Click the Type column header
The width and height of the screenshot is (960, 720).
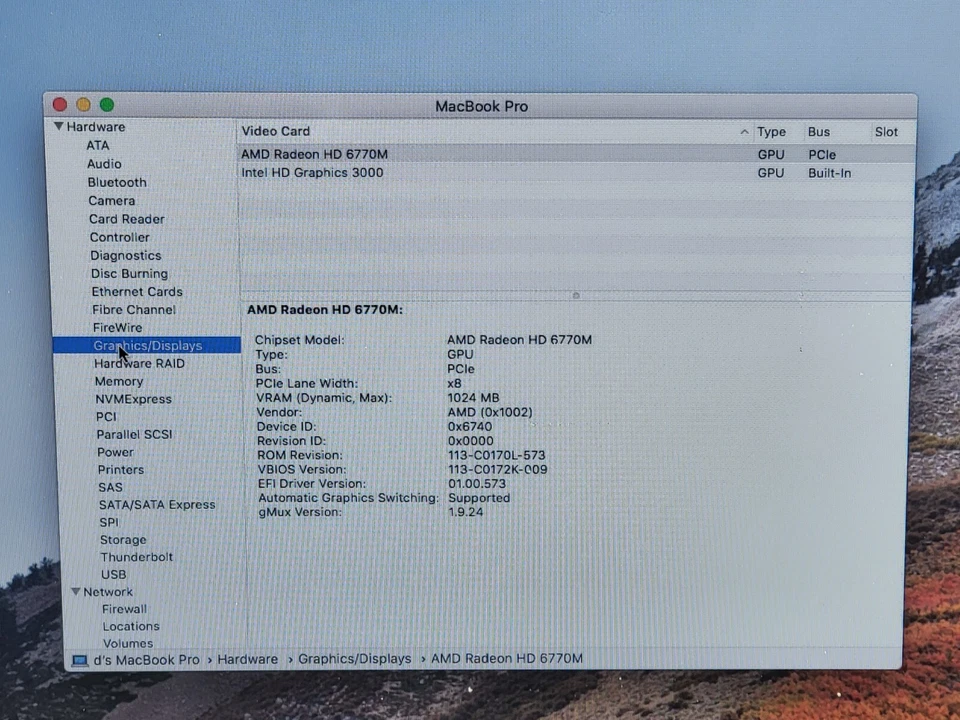click(x=771, y=131)
